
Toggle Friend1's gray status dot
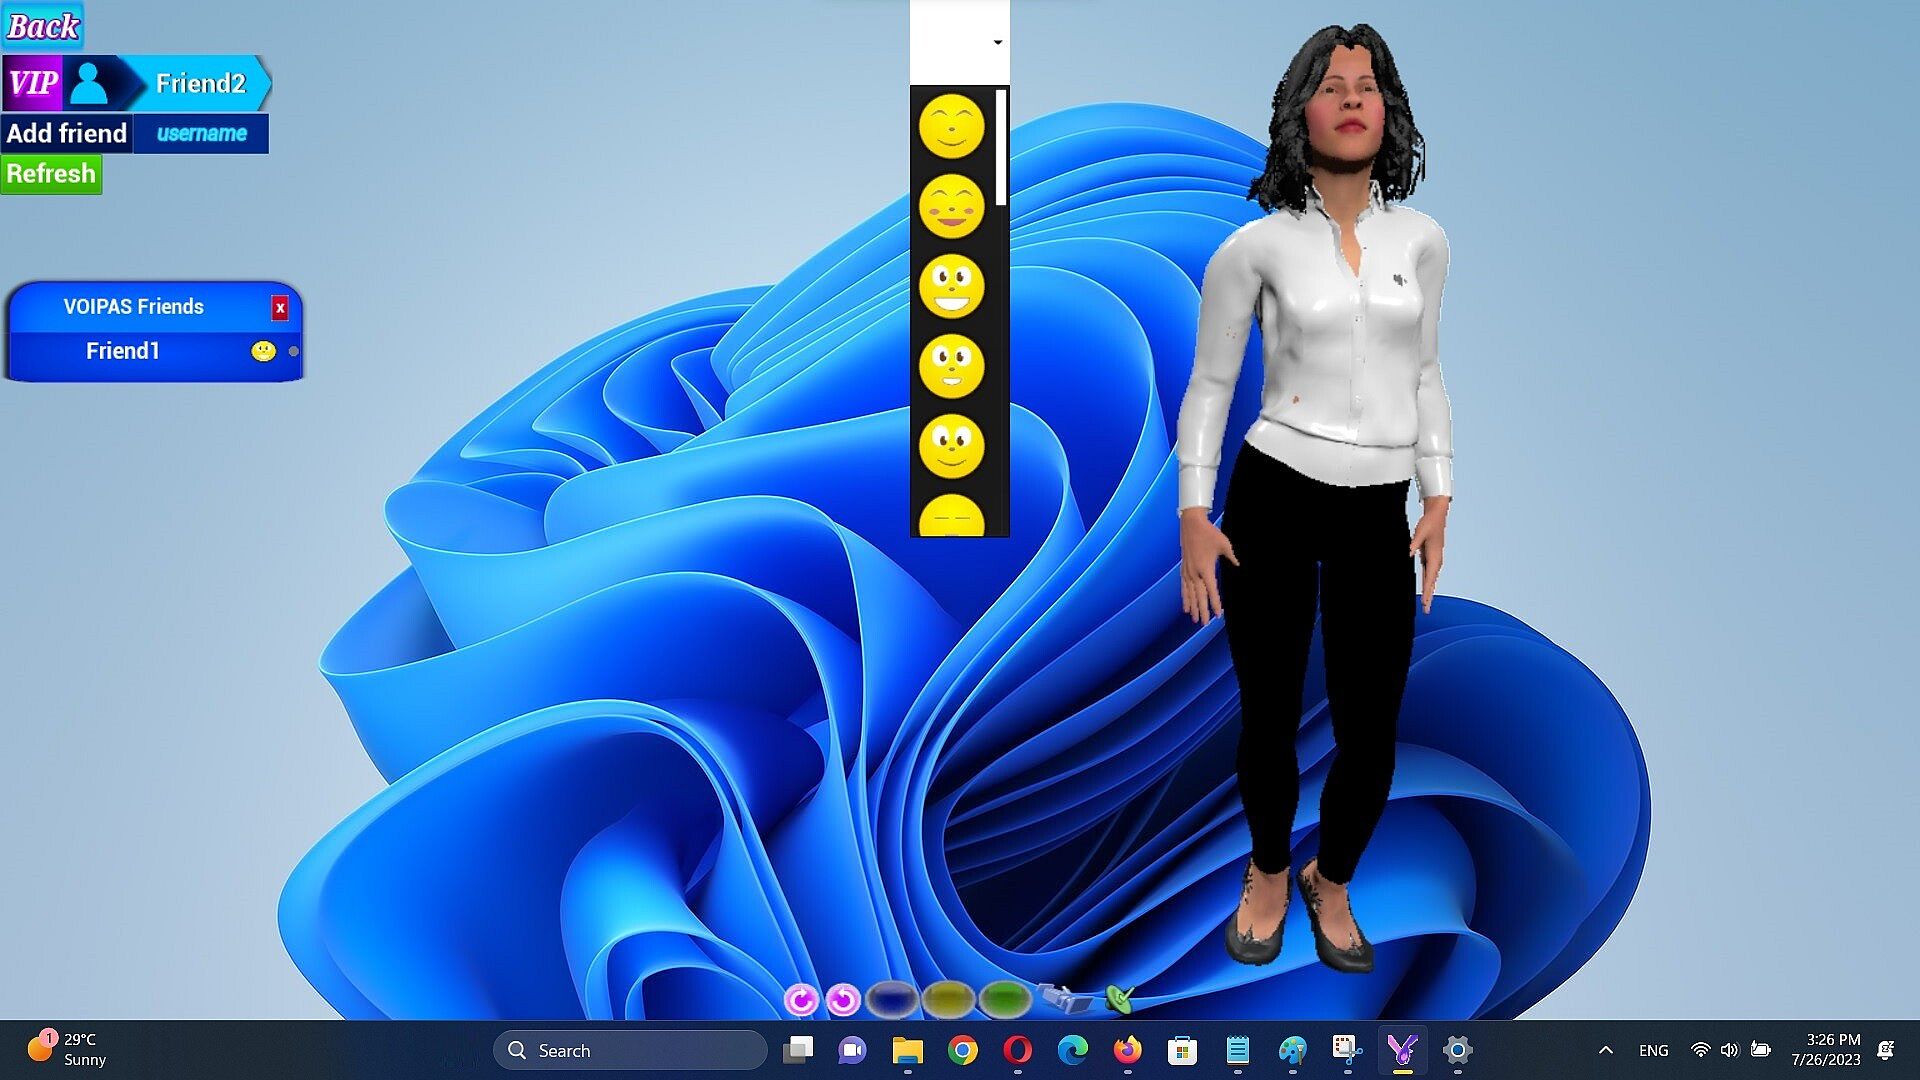[x=293, y=351]
